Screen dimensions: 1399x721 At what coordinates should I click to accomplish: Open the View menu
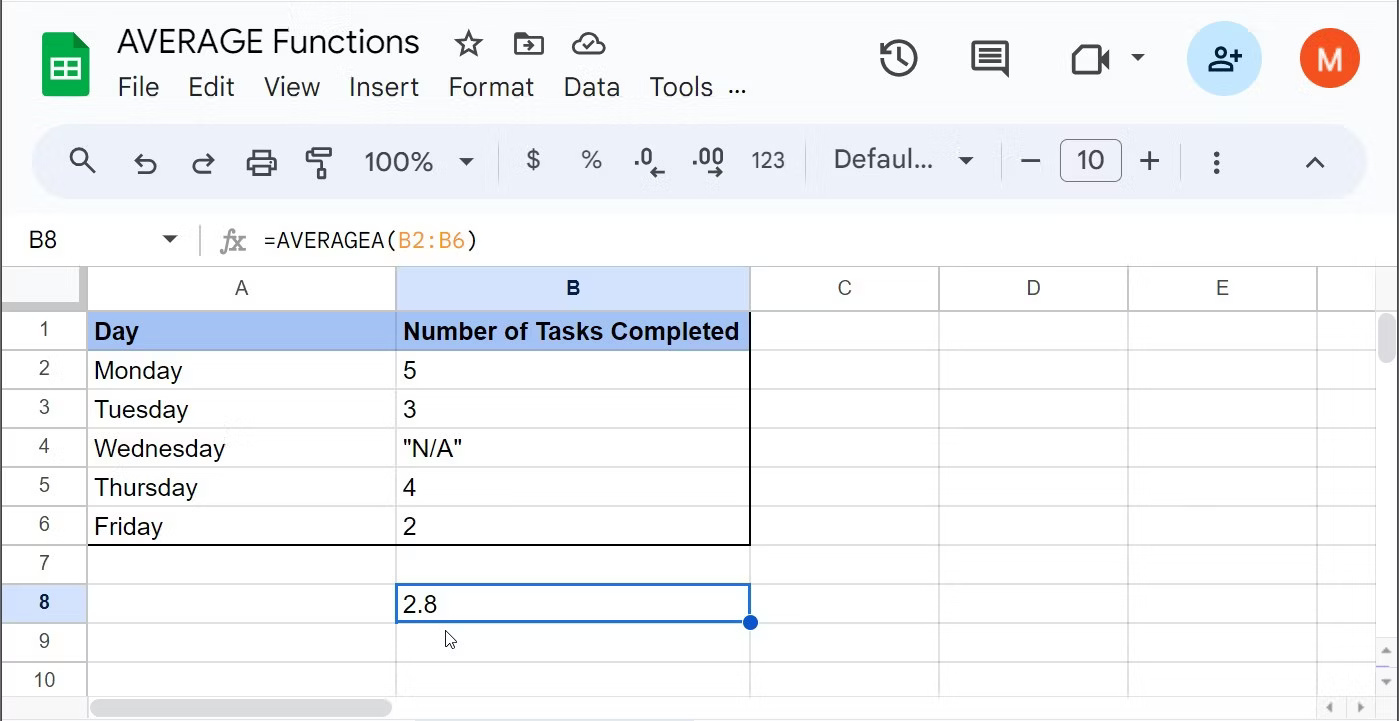[292, 88]
